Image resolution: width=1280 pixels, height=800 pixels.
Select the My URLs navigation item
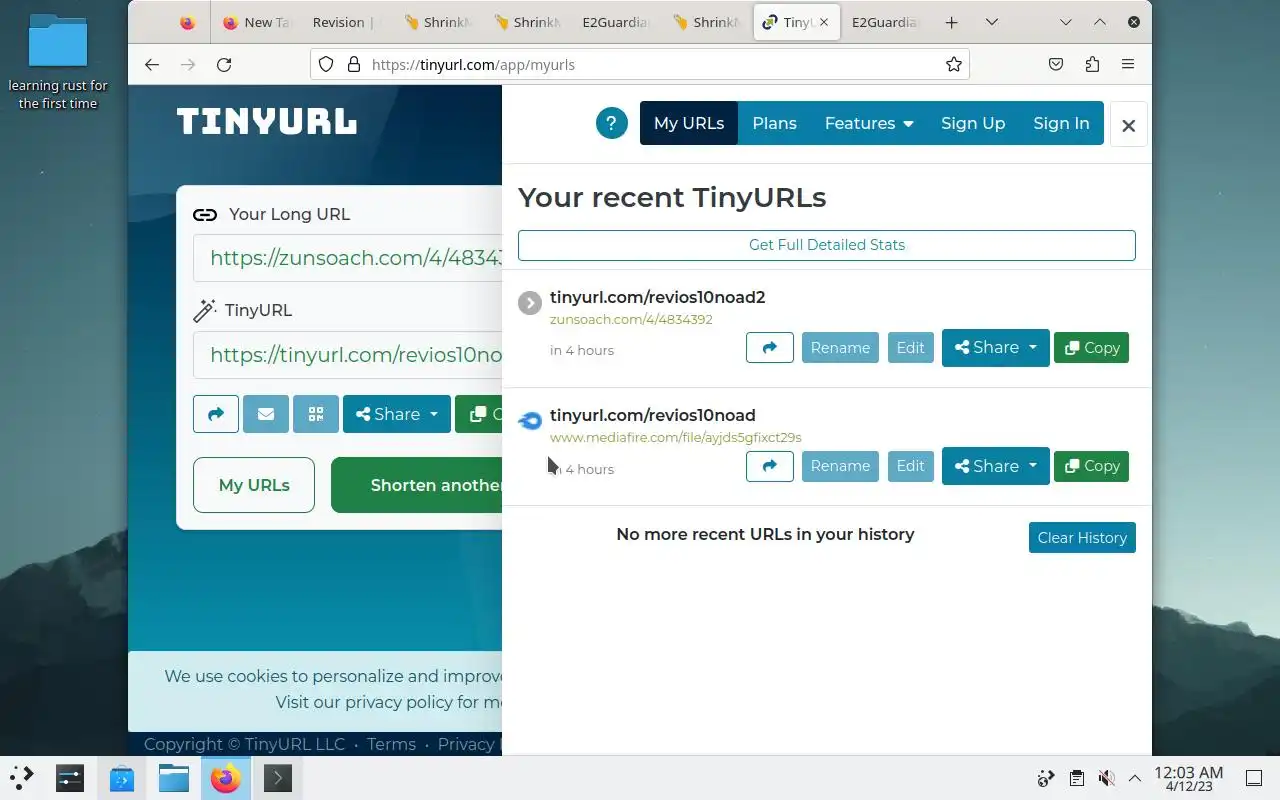pyautogui.click(x=689, y=123)
